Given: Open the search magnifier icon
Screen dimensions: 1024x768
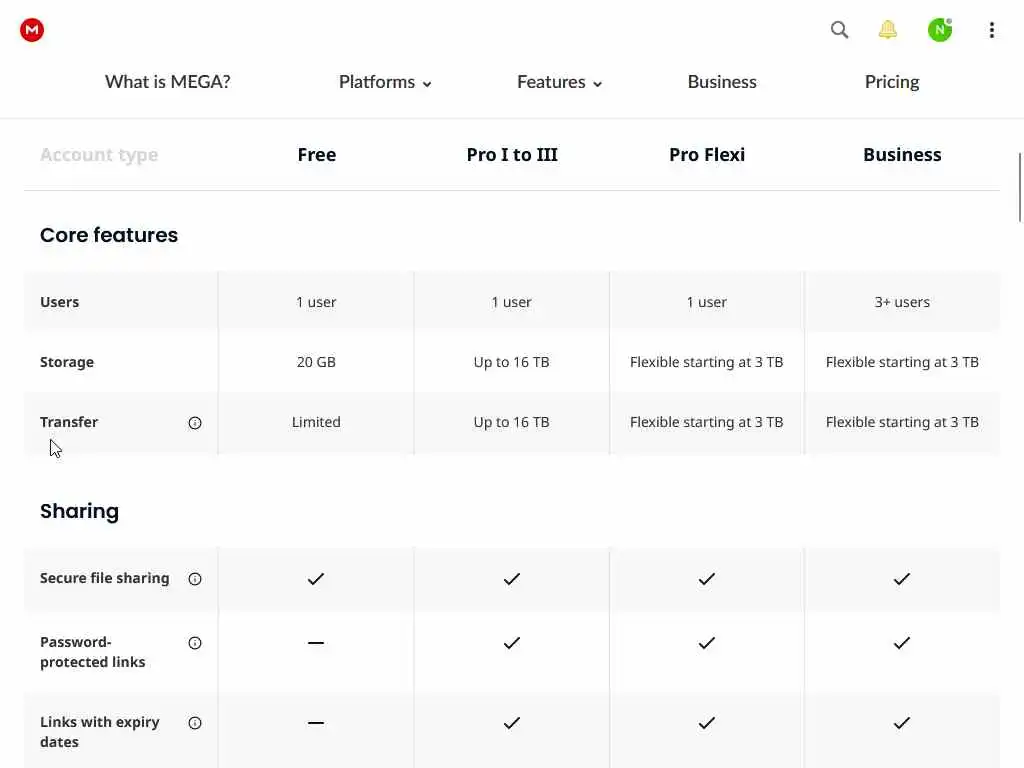Looking at the screenshot, I should click(840, 30).
